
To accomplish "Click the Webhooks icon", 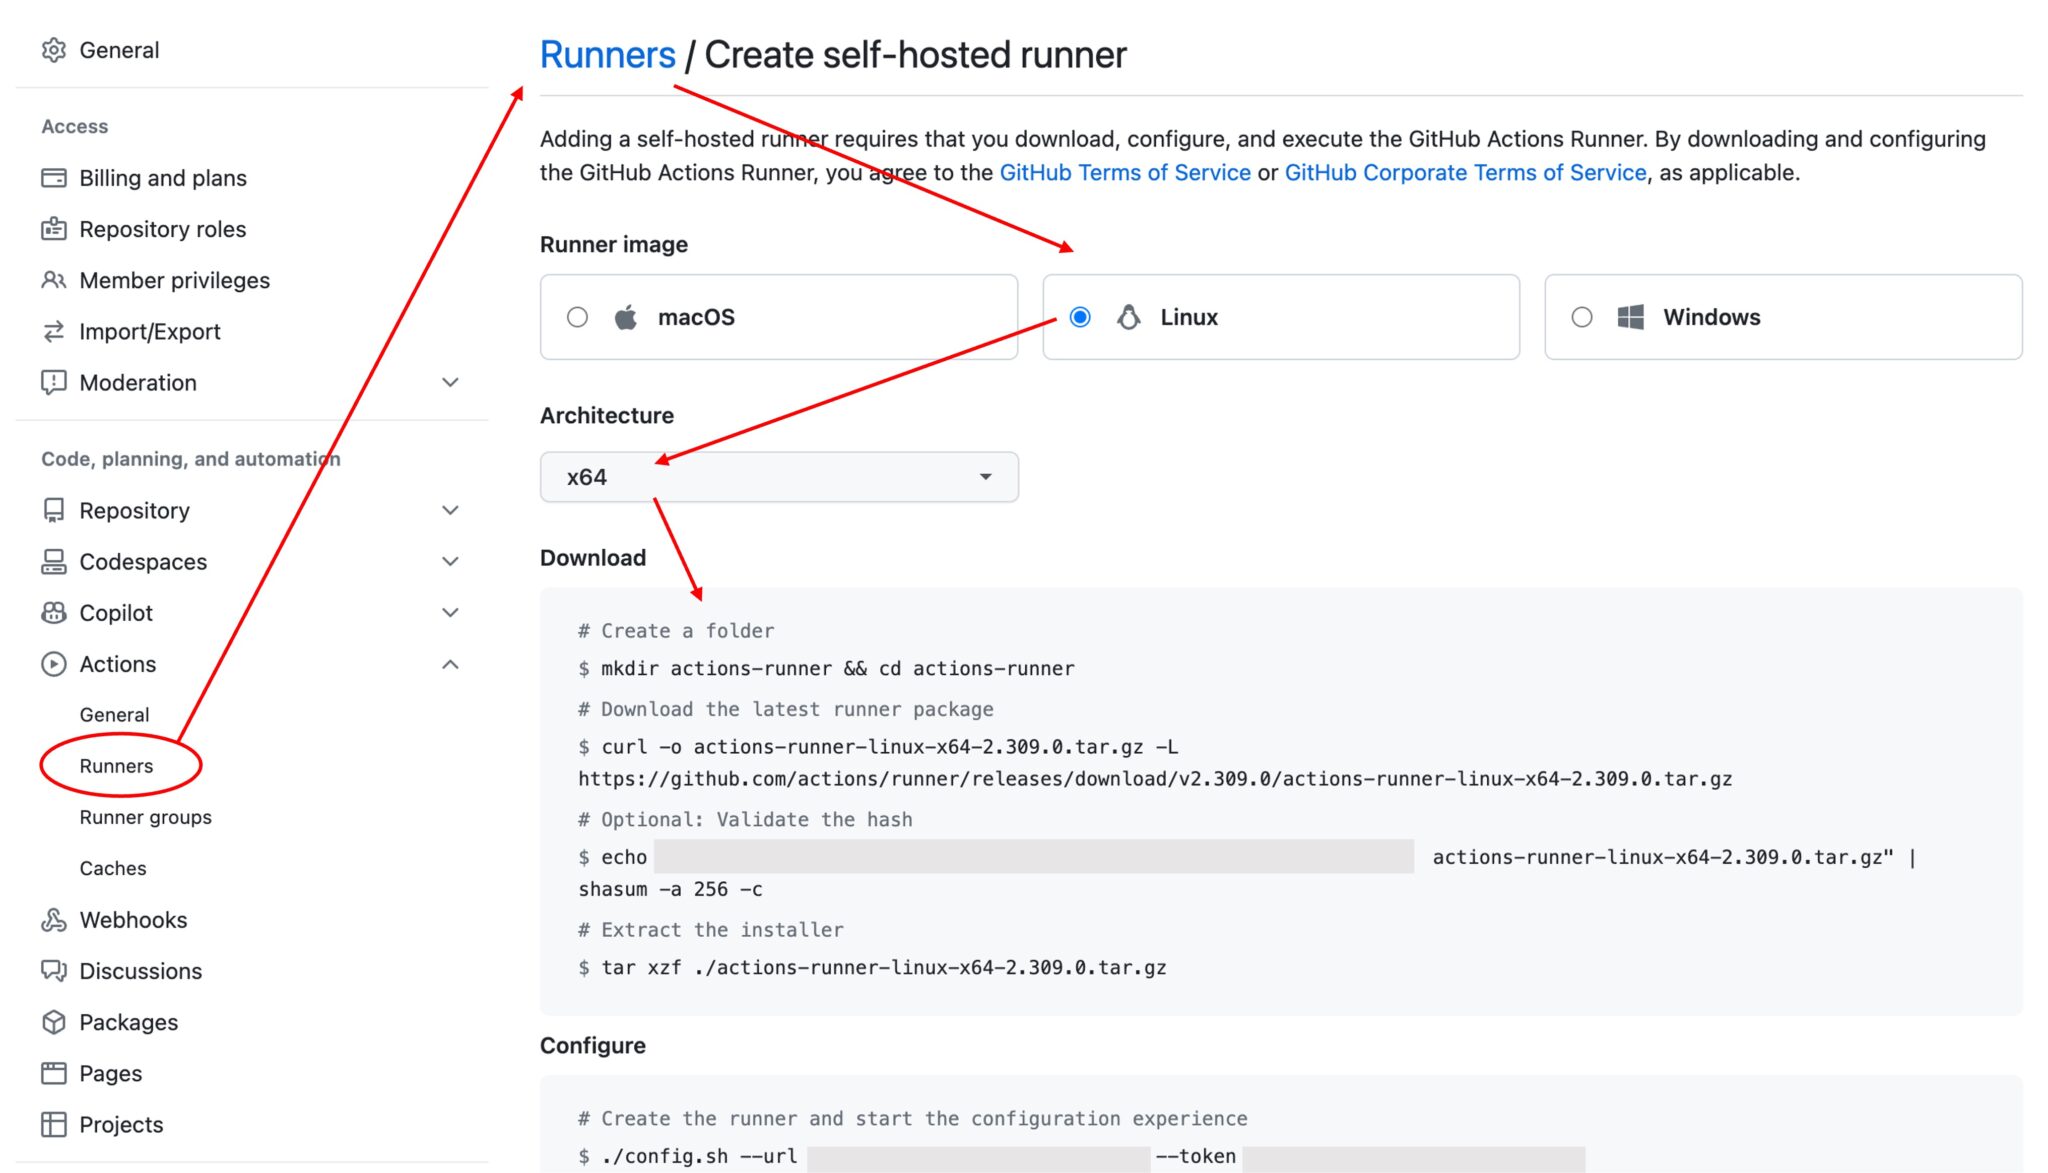I will [54, 920].
